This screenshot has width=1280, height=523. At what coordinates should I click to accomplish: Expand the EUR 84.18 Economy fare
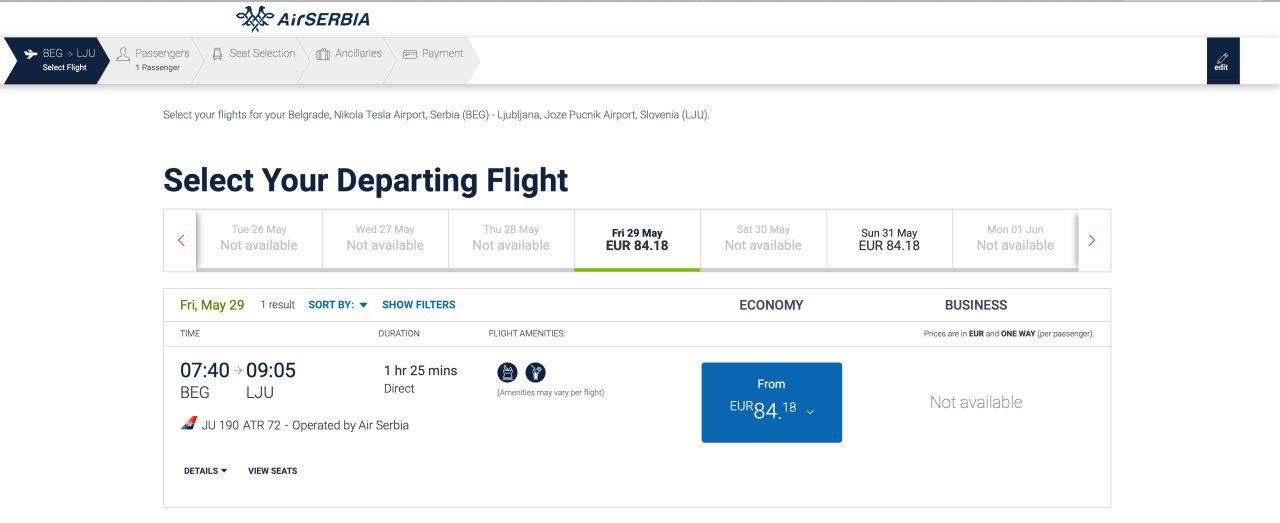(772, 402)
